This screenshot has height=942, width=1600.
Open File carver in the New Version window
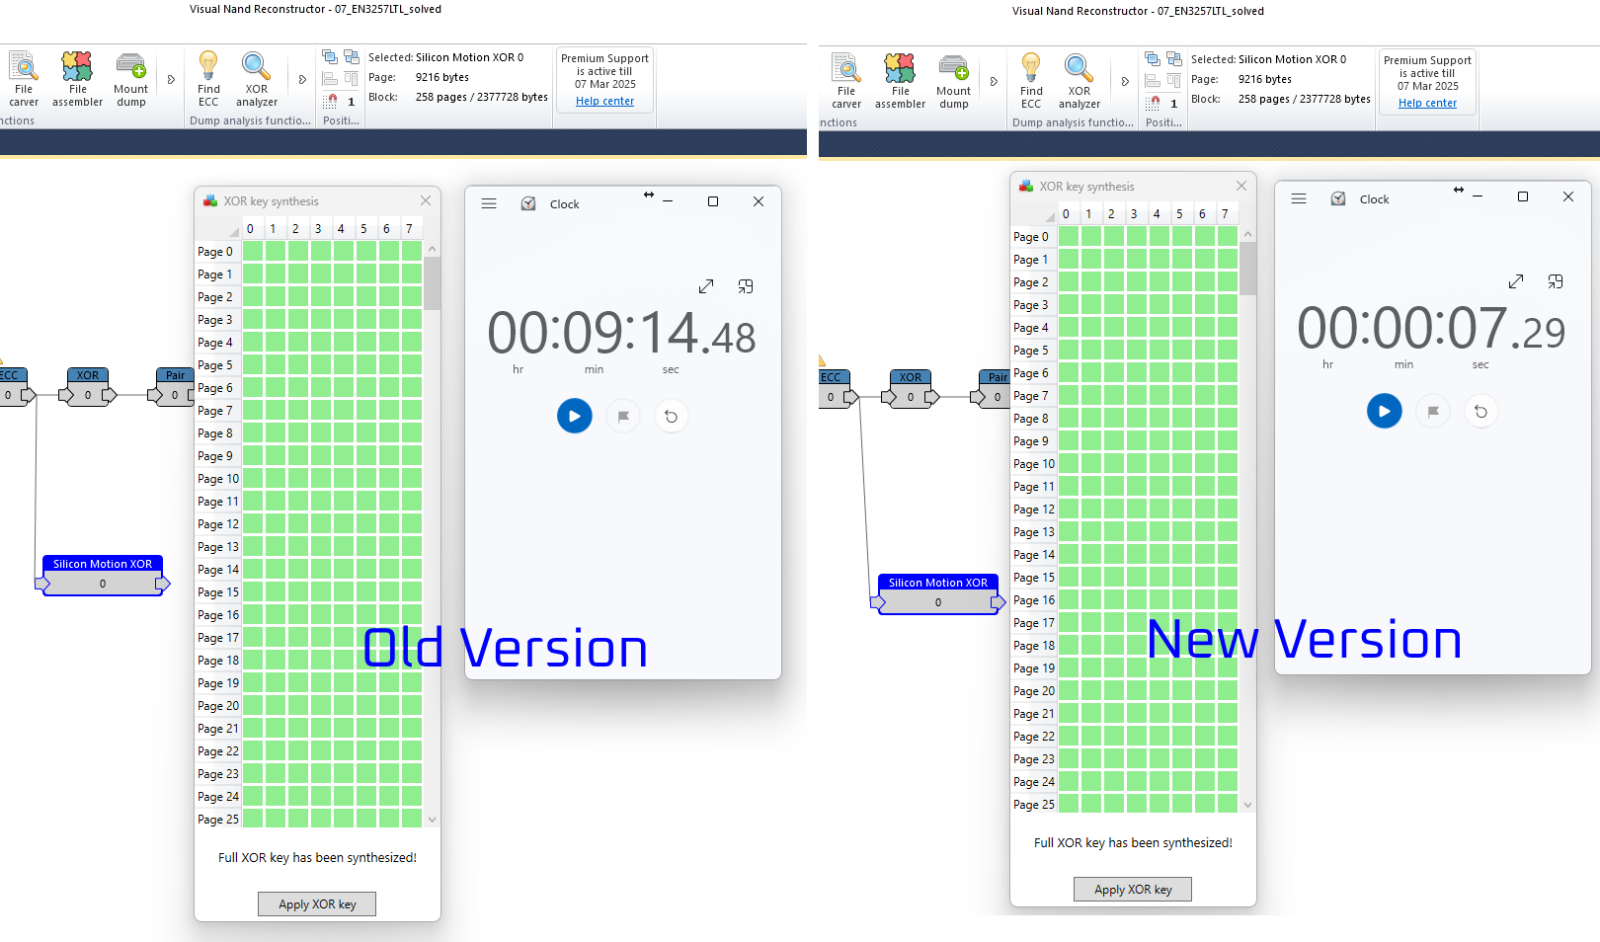846,81
